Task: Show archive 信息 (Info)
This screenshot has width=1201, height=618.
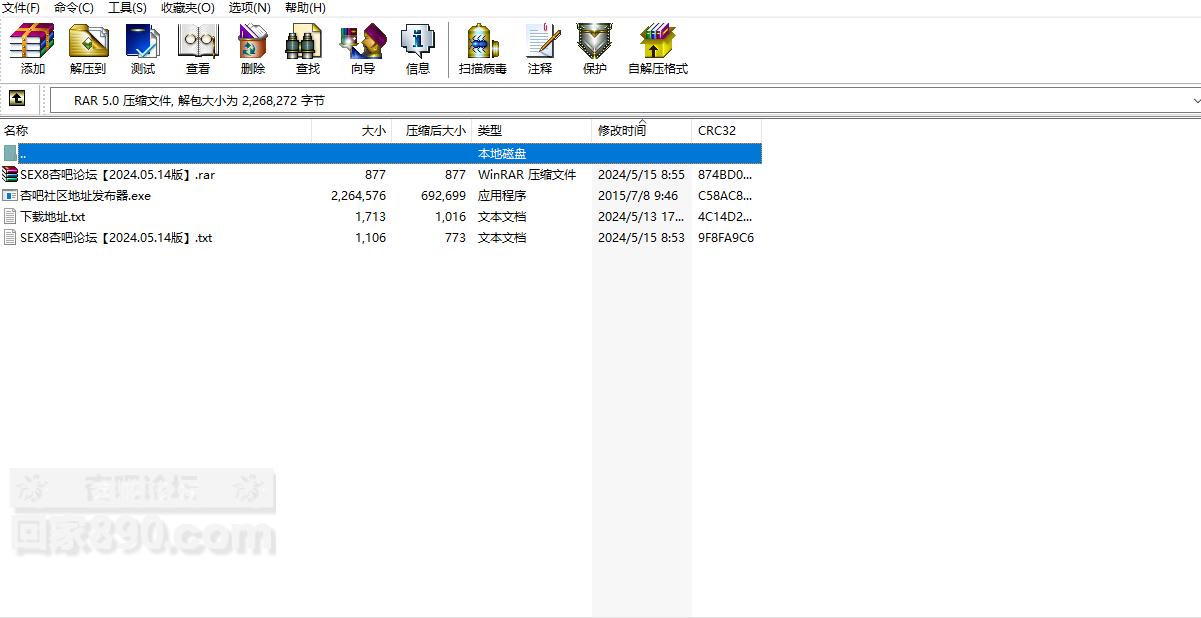Action: pyautogui.click(x=418, y=49)
